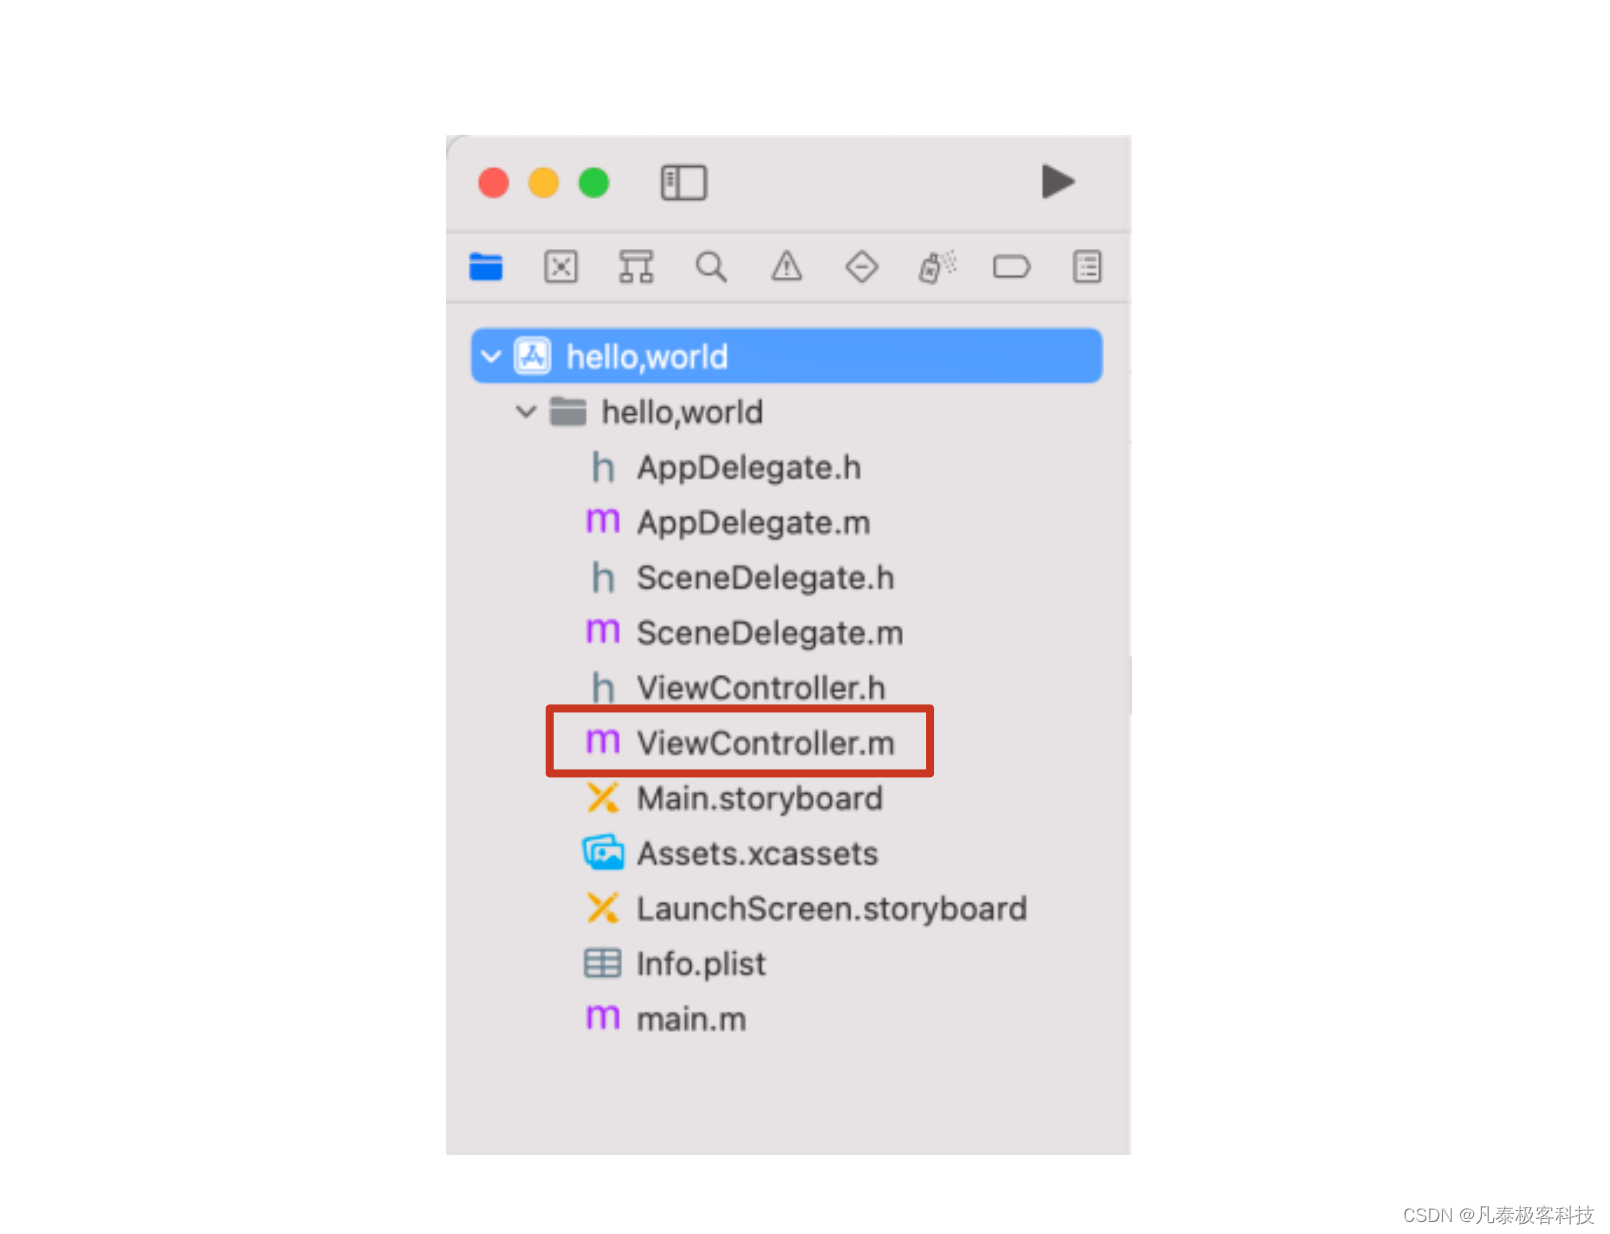Toggle the navigator sidebar panel button
This screenshot has width=1610, height=1234.
click(684, 183)
